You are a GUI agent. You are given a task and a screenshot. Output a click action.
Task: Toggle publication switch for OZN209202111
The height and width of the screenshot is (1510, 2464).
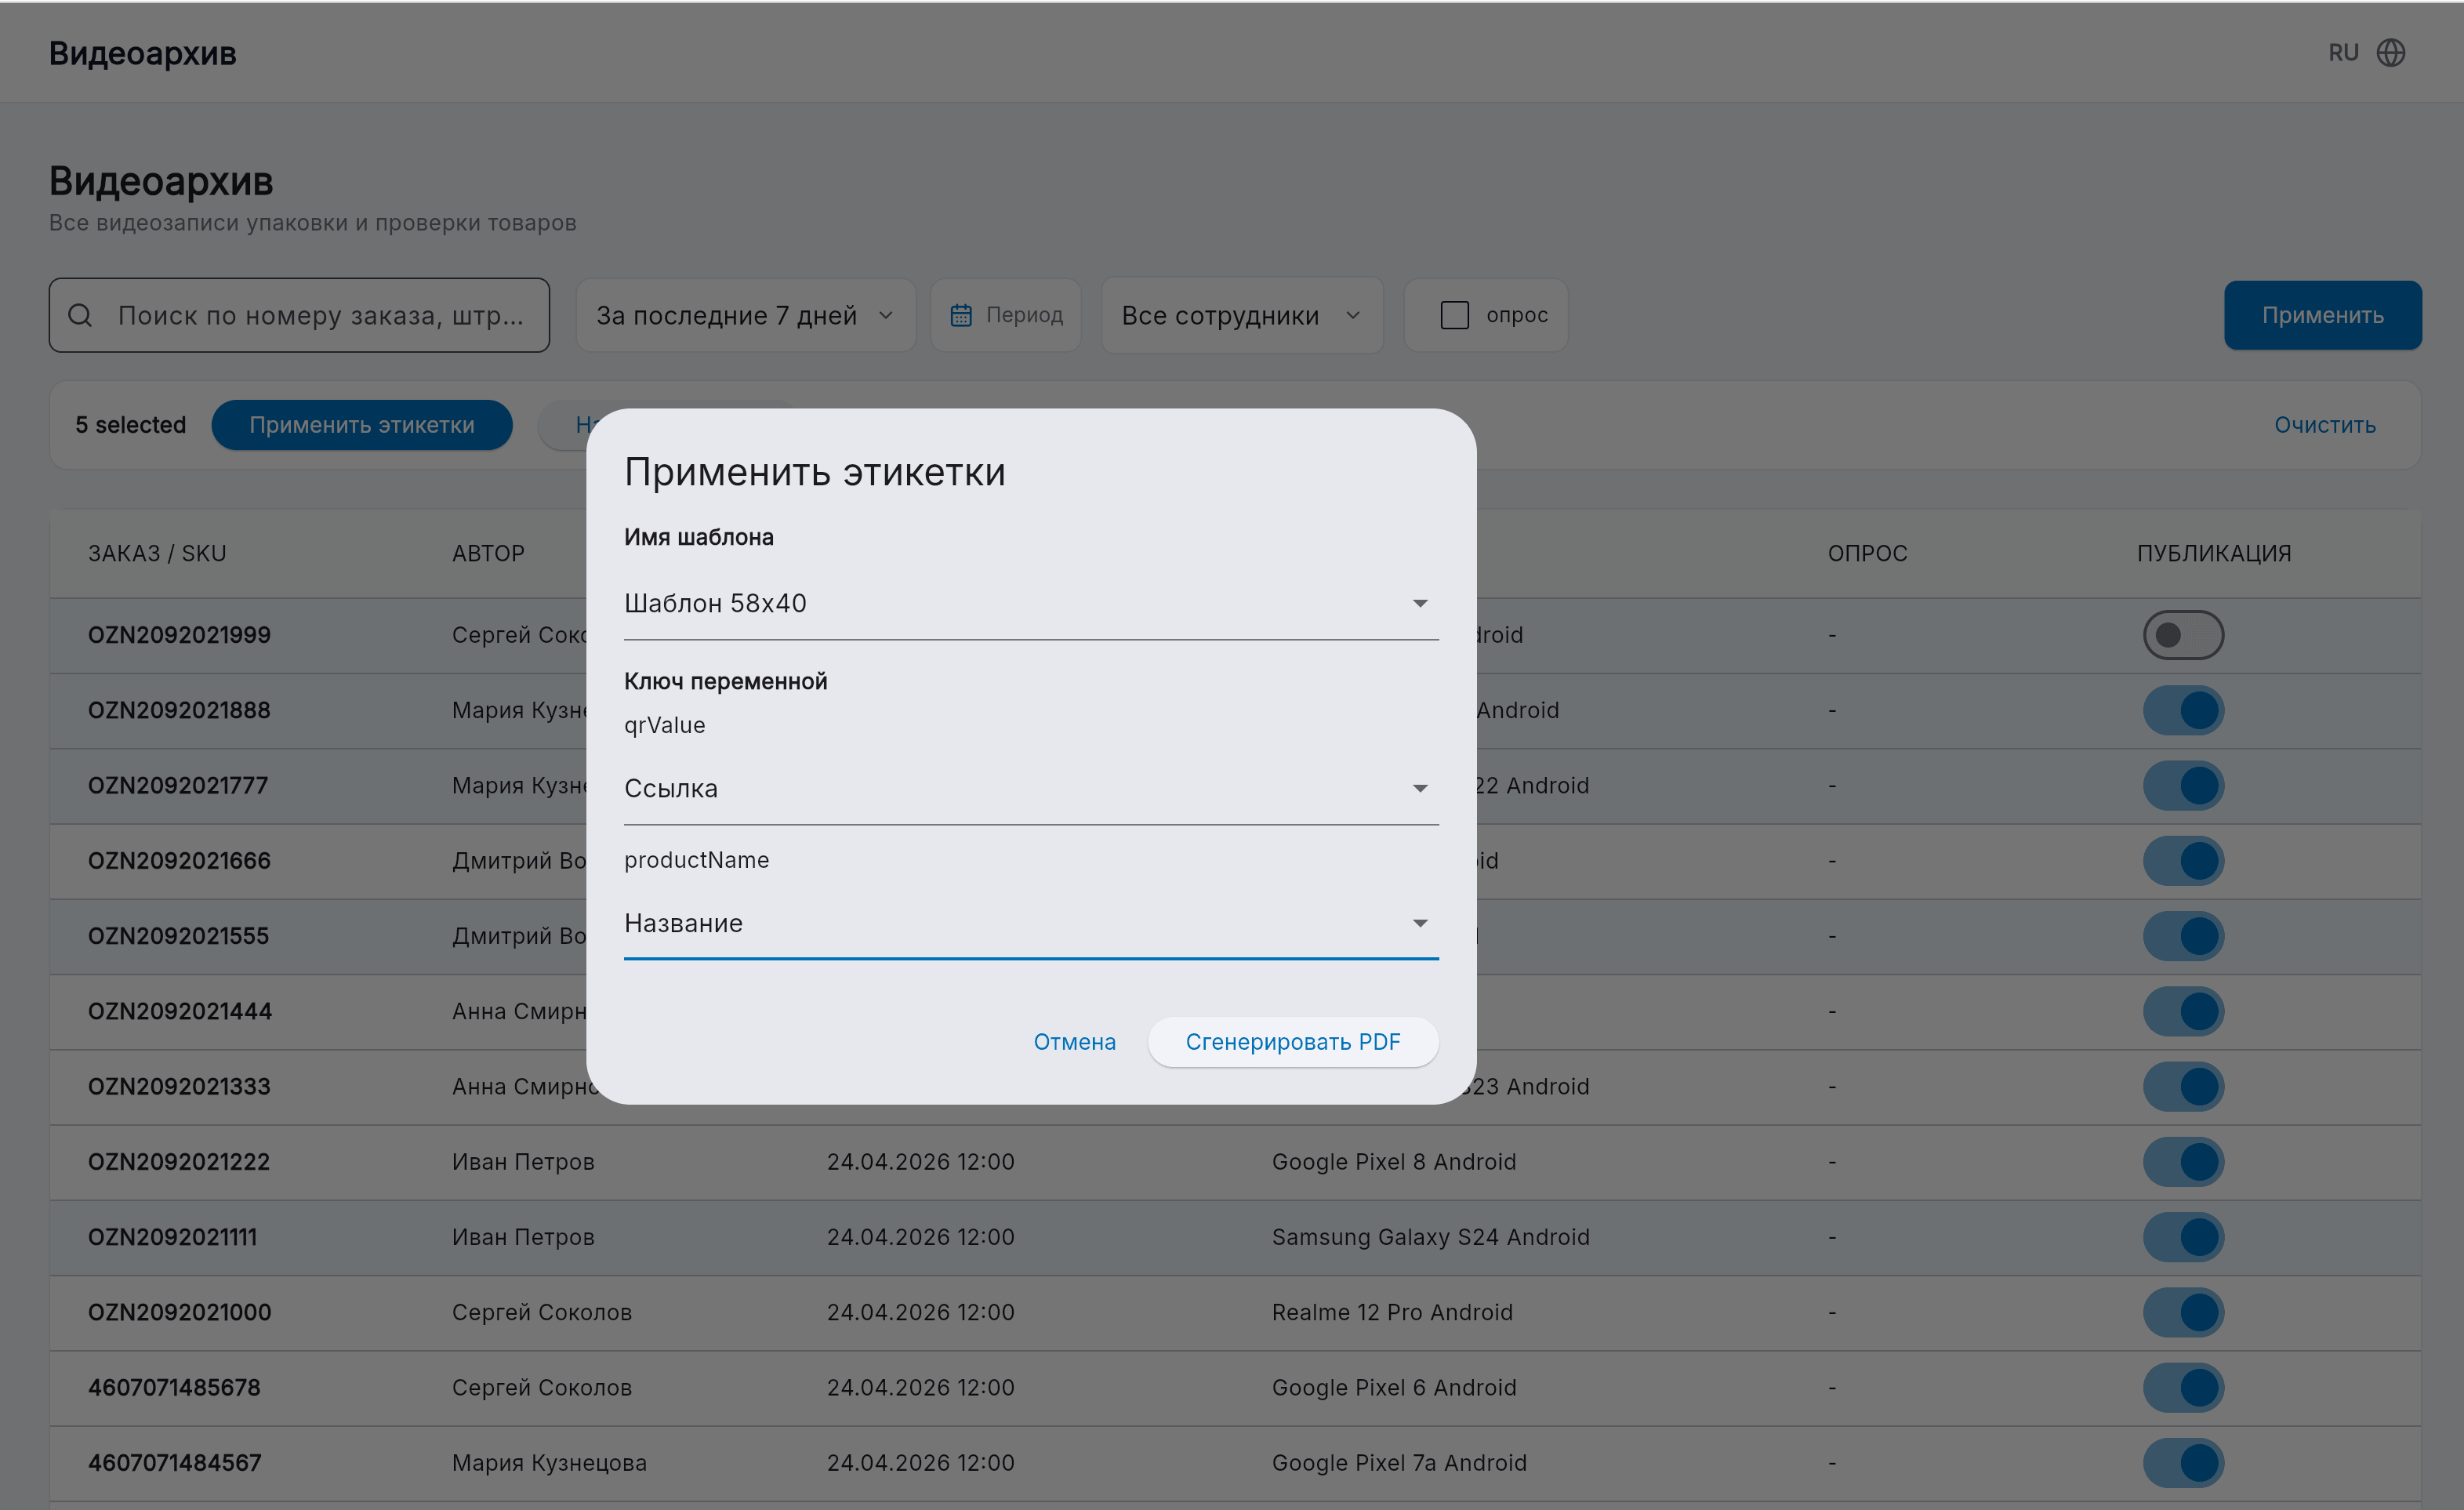[x=2183, y=1237]
